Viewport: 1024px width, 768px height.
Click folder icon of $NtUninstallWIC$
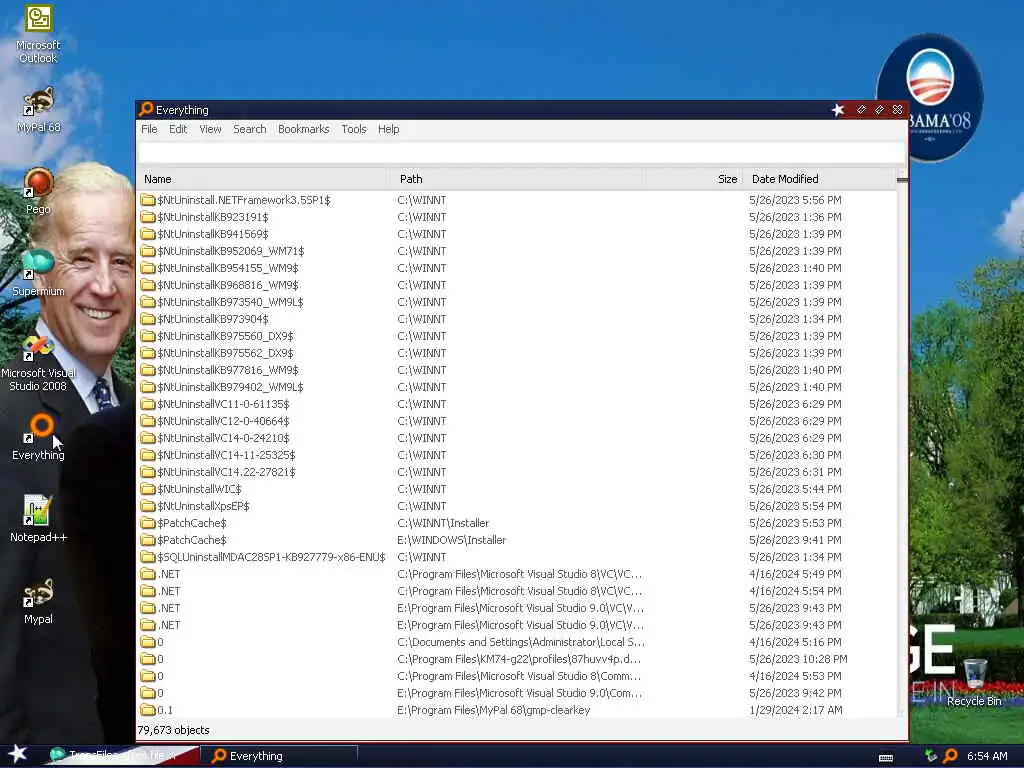pos(148,488)
